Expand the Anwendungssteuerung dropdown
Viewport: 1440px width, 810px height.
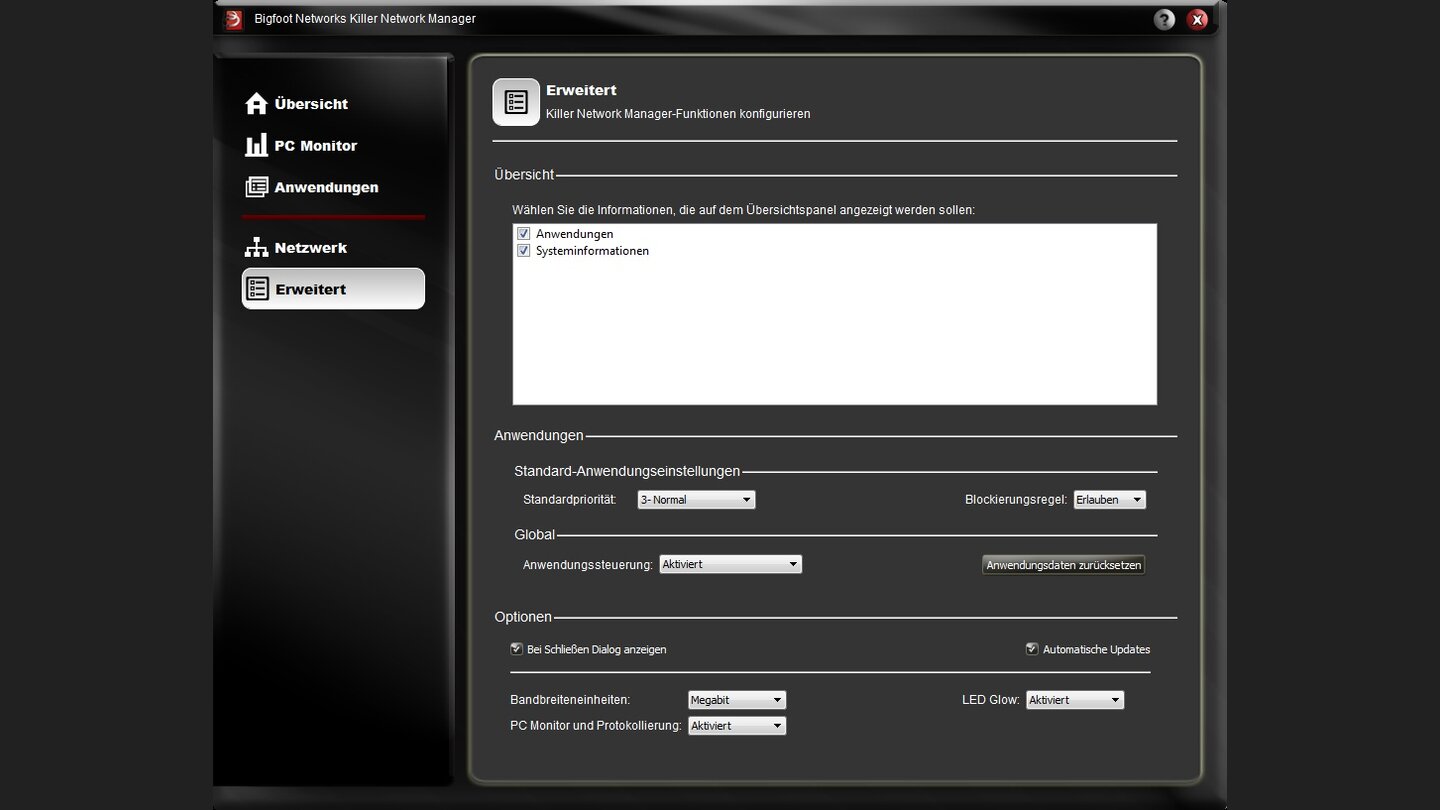(731, 565)
